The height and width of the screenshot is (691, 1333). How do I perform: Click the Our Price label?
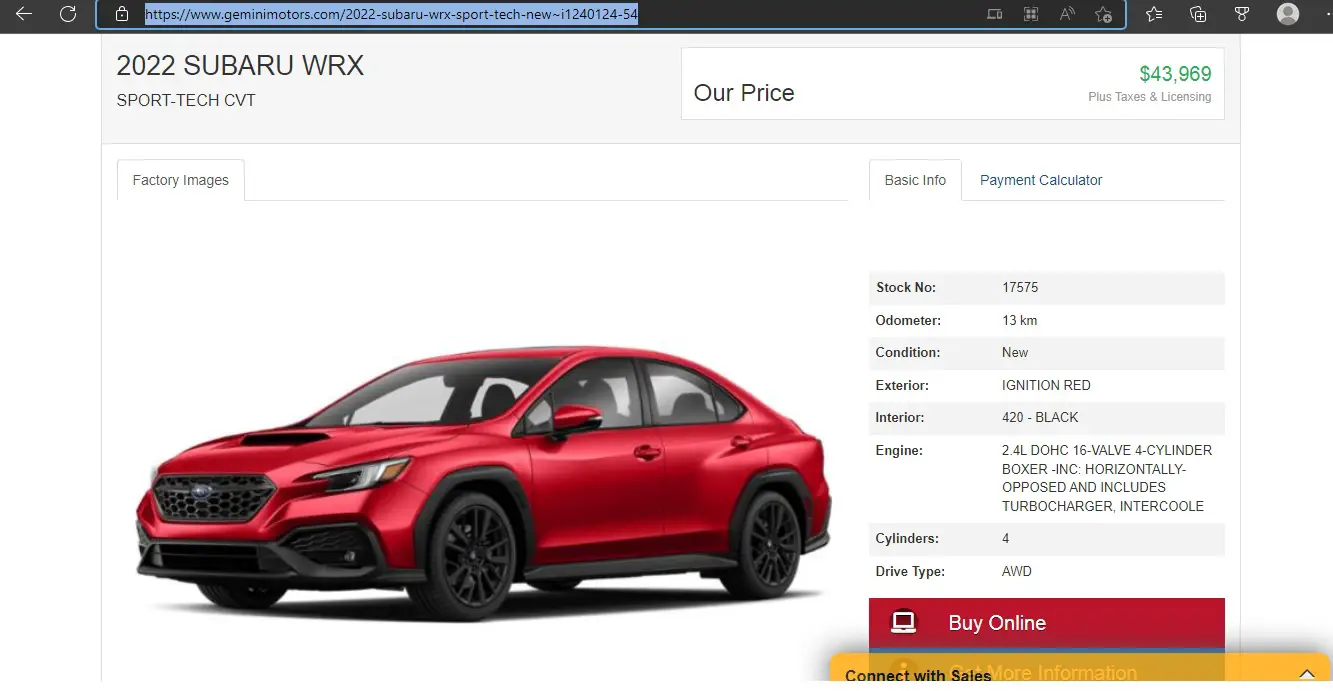744,93
